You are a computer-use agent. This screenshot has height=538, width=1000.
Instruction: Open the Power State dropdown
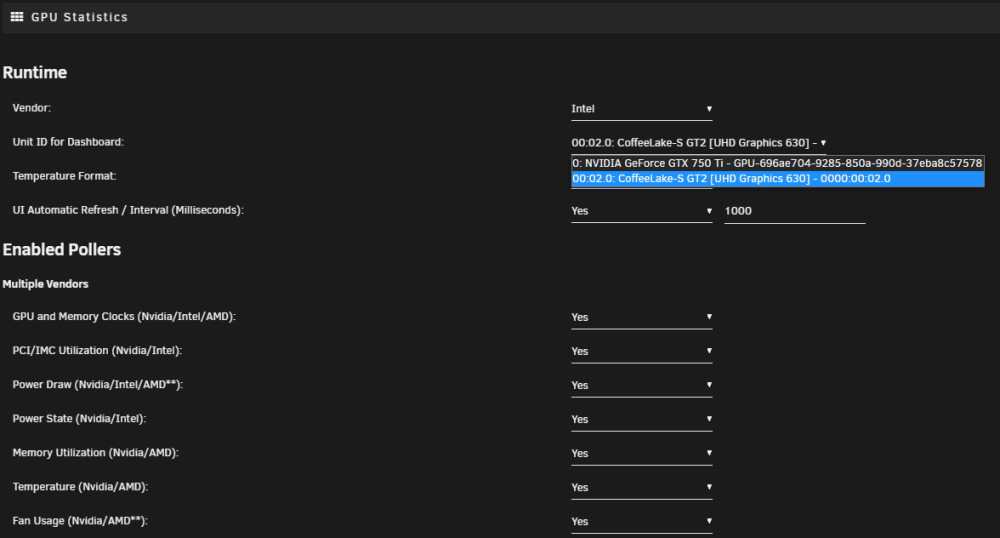(642, 419)
